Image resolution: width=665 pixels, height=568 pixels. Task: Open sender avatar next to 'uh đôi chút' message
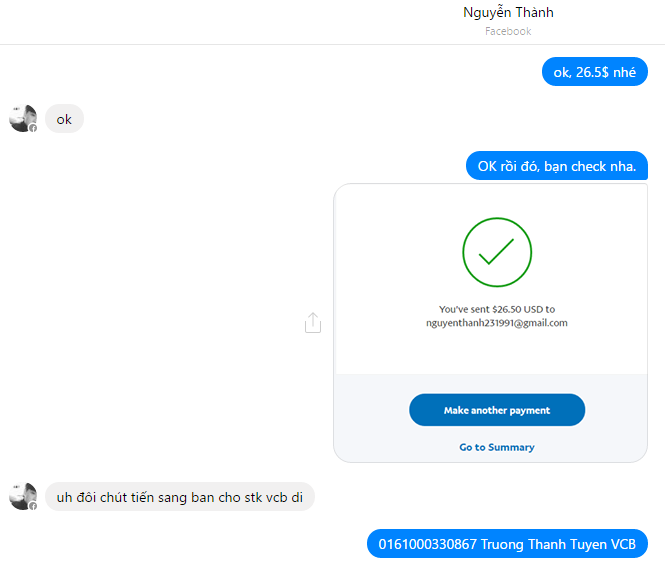tap(23, 496)
